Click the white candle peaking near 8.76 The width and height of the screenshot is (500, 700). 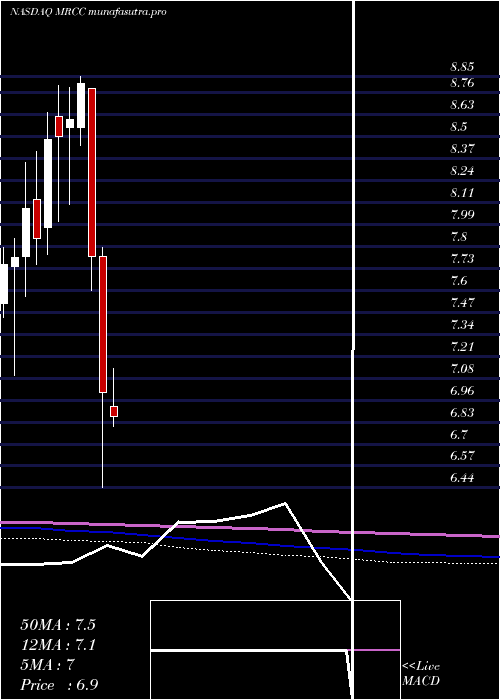coord(81,106)
